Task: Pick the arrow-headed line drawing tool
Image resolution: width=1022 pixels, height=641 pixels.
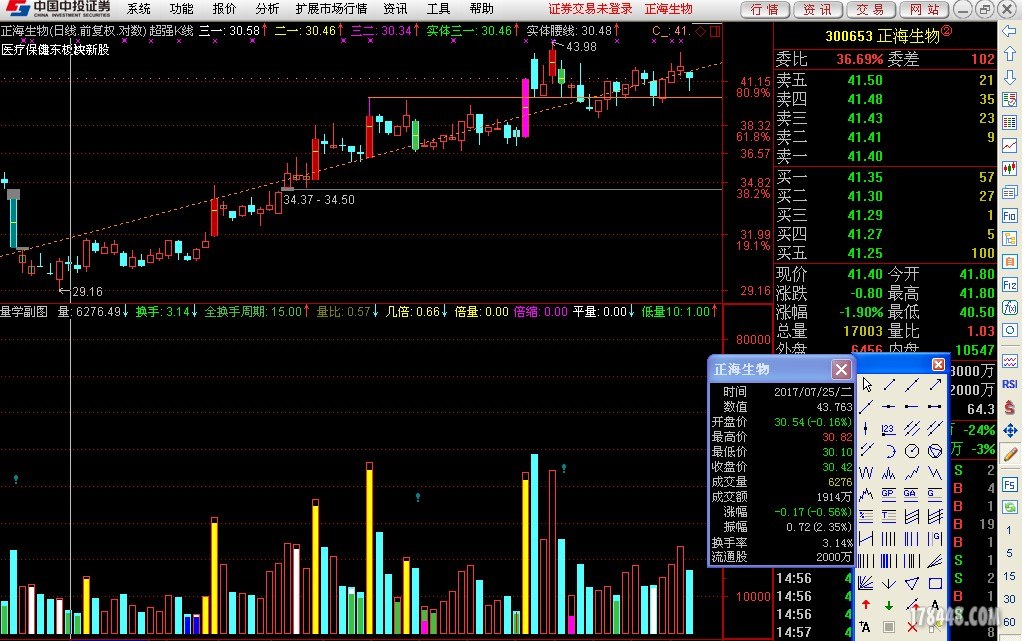Action: [x=935, y=385]
